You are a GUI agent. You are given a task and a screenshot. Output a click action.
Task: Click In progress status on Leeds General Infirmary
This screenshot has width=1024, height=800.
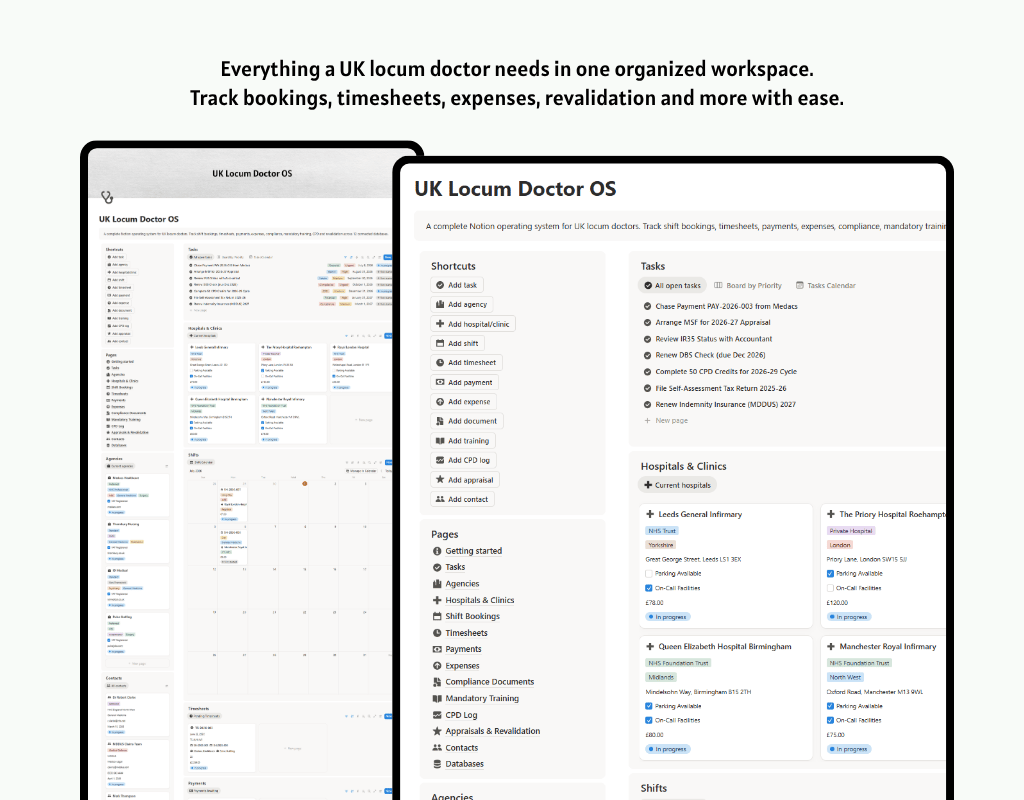tap(667, 617)
